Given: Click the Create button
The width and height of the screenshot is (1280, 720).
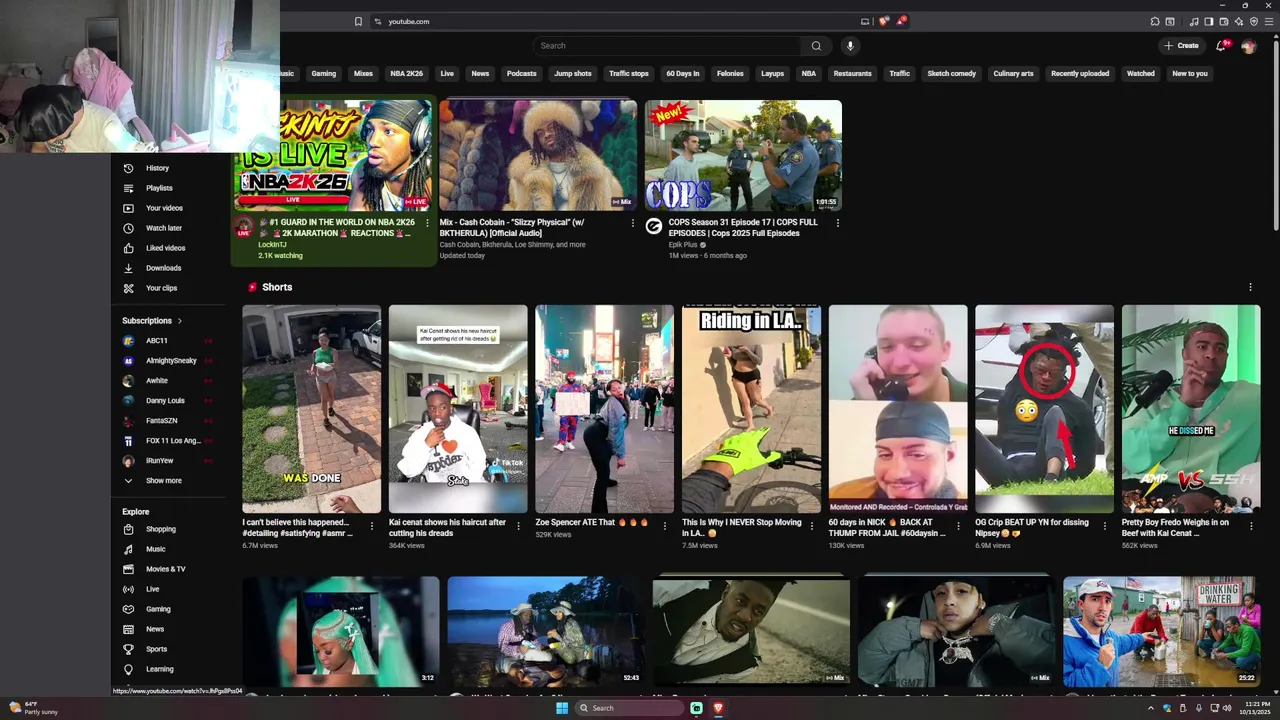Looking at the screenshot, I should click(1181, 45).
